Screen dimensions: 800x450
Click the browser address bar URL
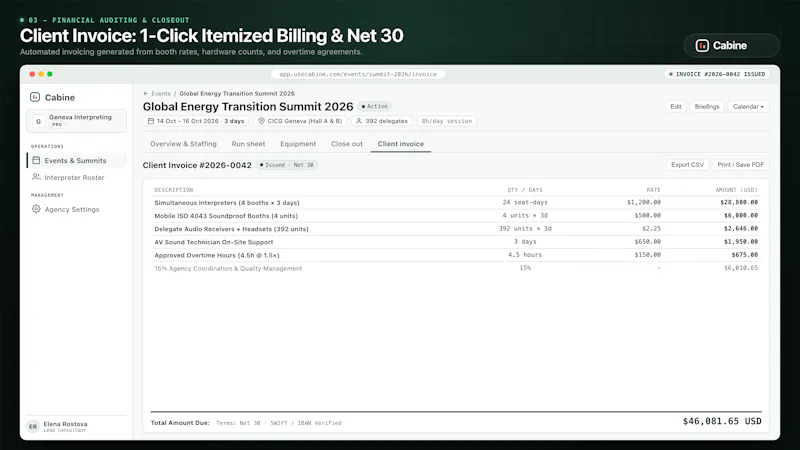click(358, 74)
